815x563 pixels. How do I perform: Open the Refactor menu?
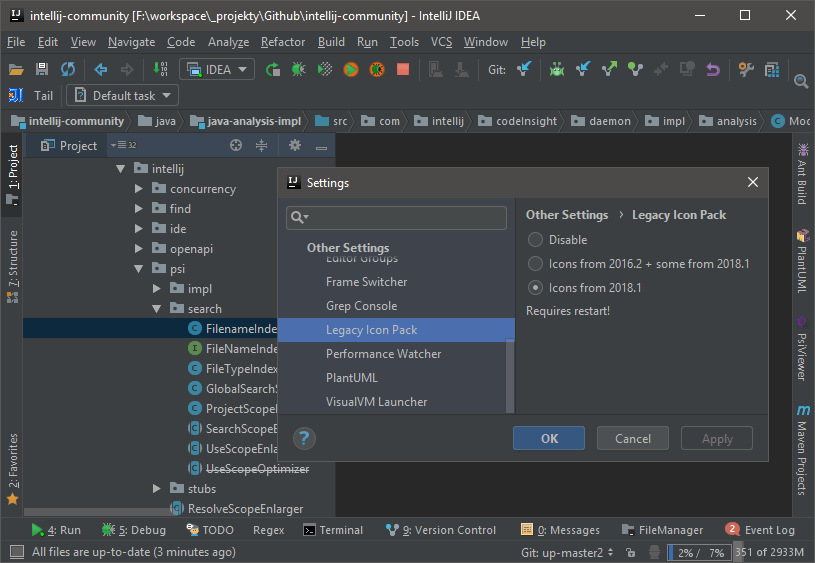pos(283,42)
